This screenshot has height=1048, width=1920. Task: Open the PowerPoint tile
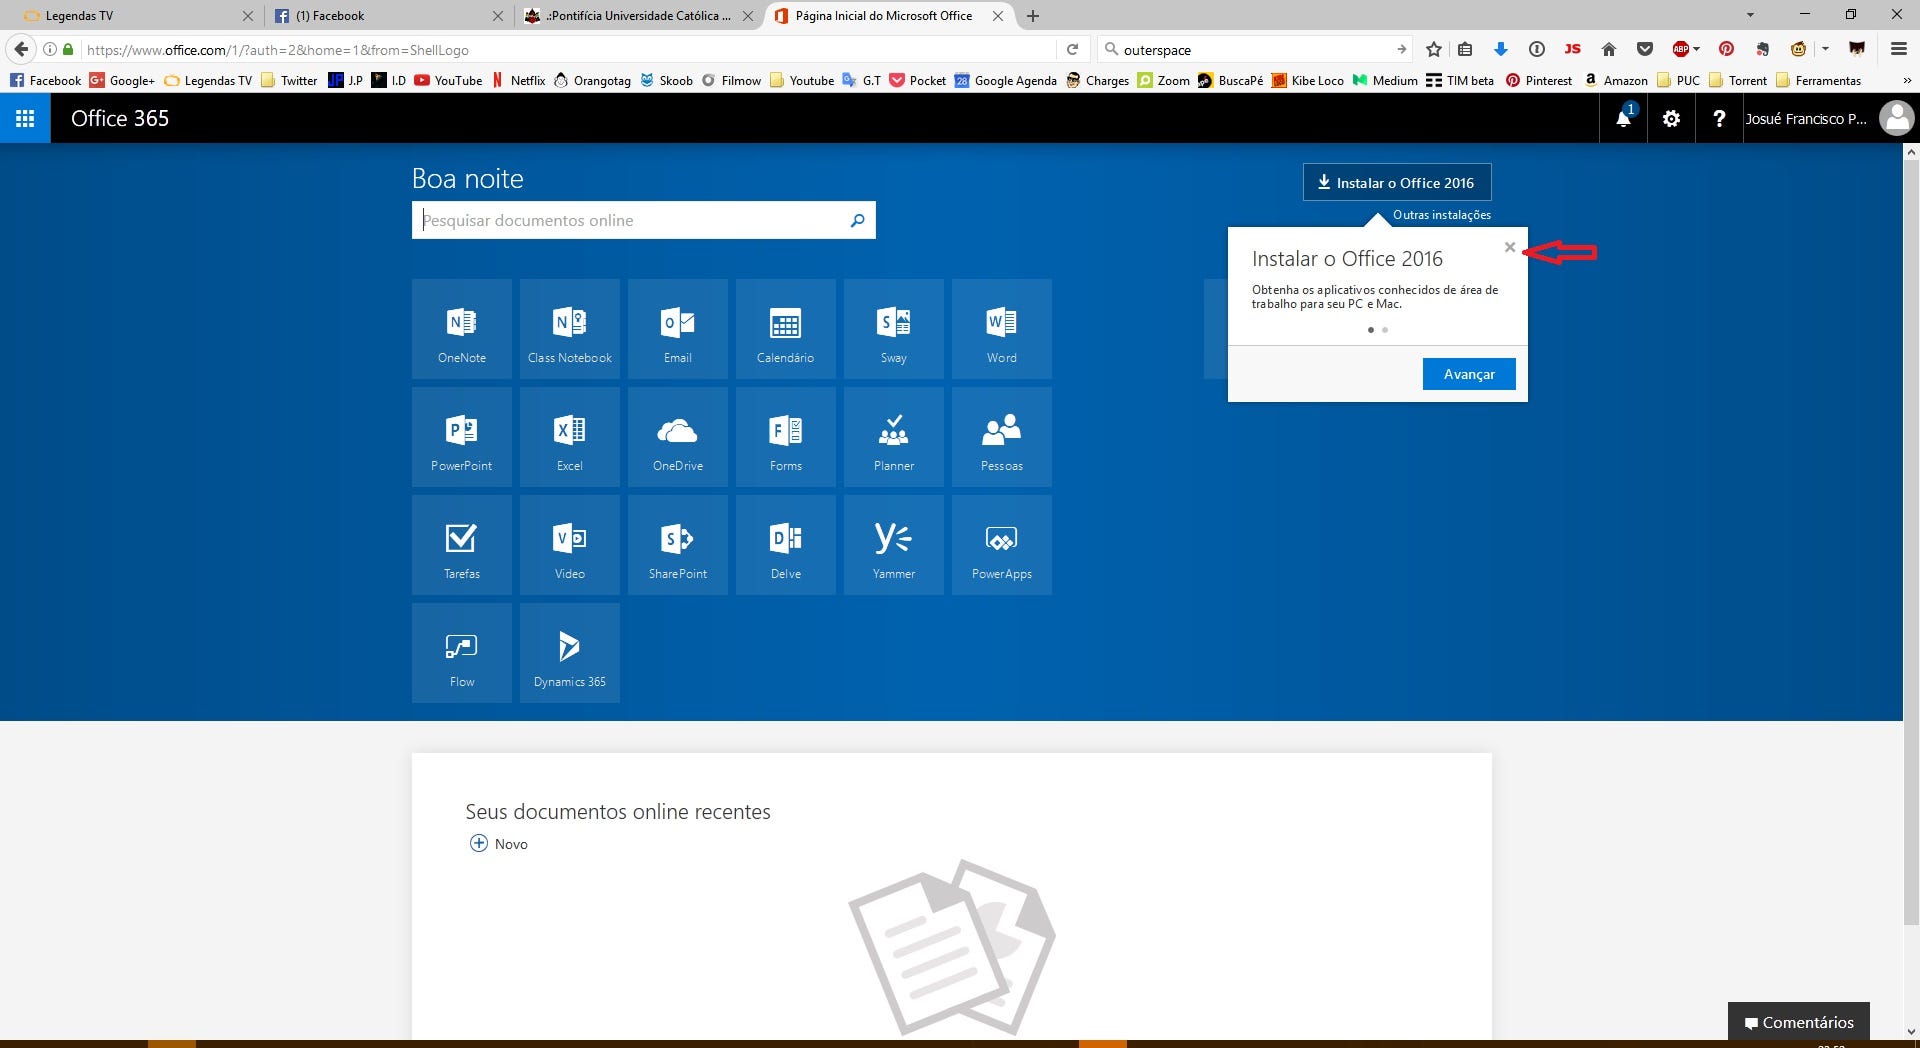point(462,437)
